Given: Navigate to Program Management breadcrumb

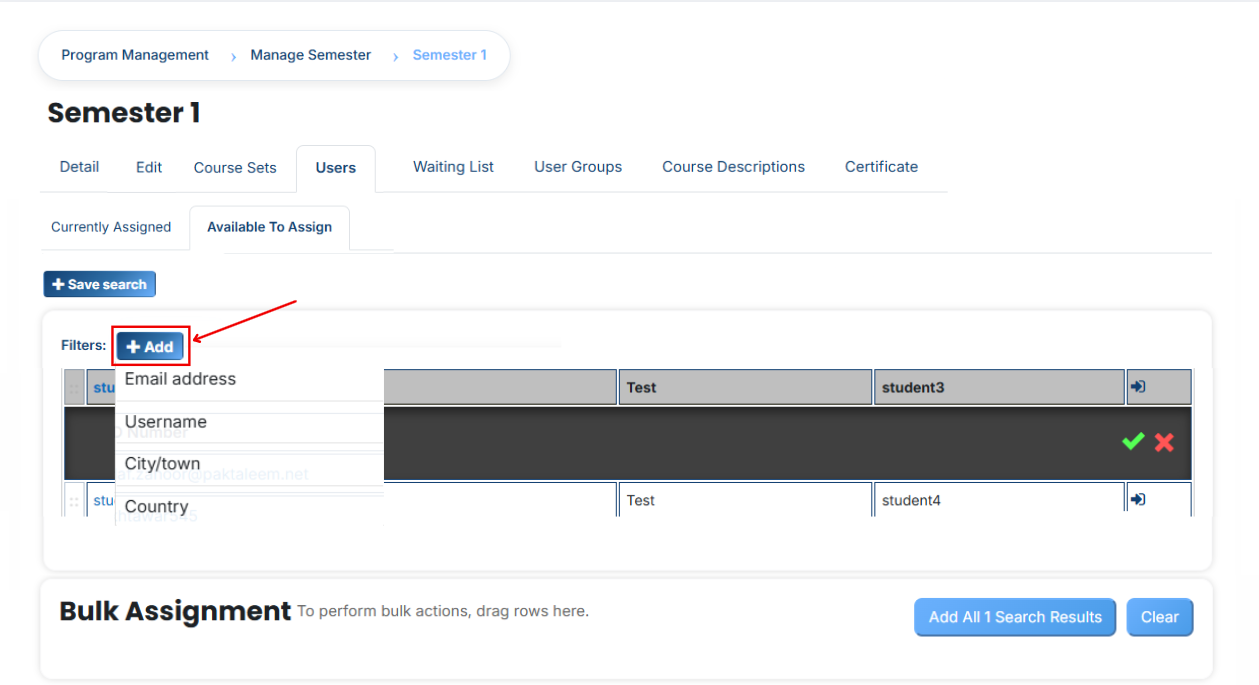Looking at the screenshot, I should pyautogui.click(x=135, y=55).
